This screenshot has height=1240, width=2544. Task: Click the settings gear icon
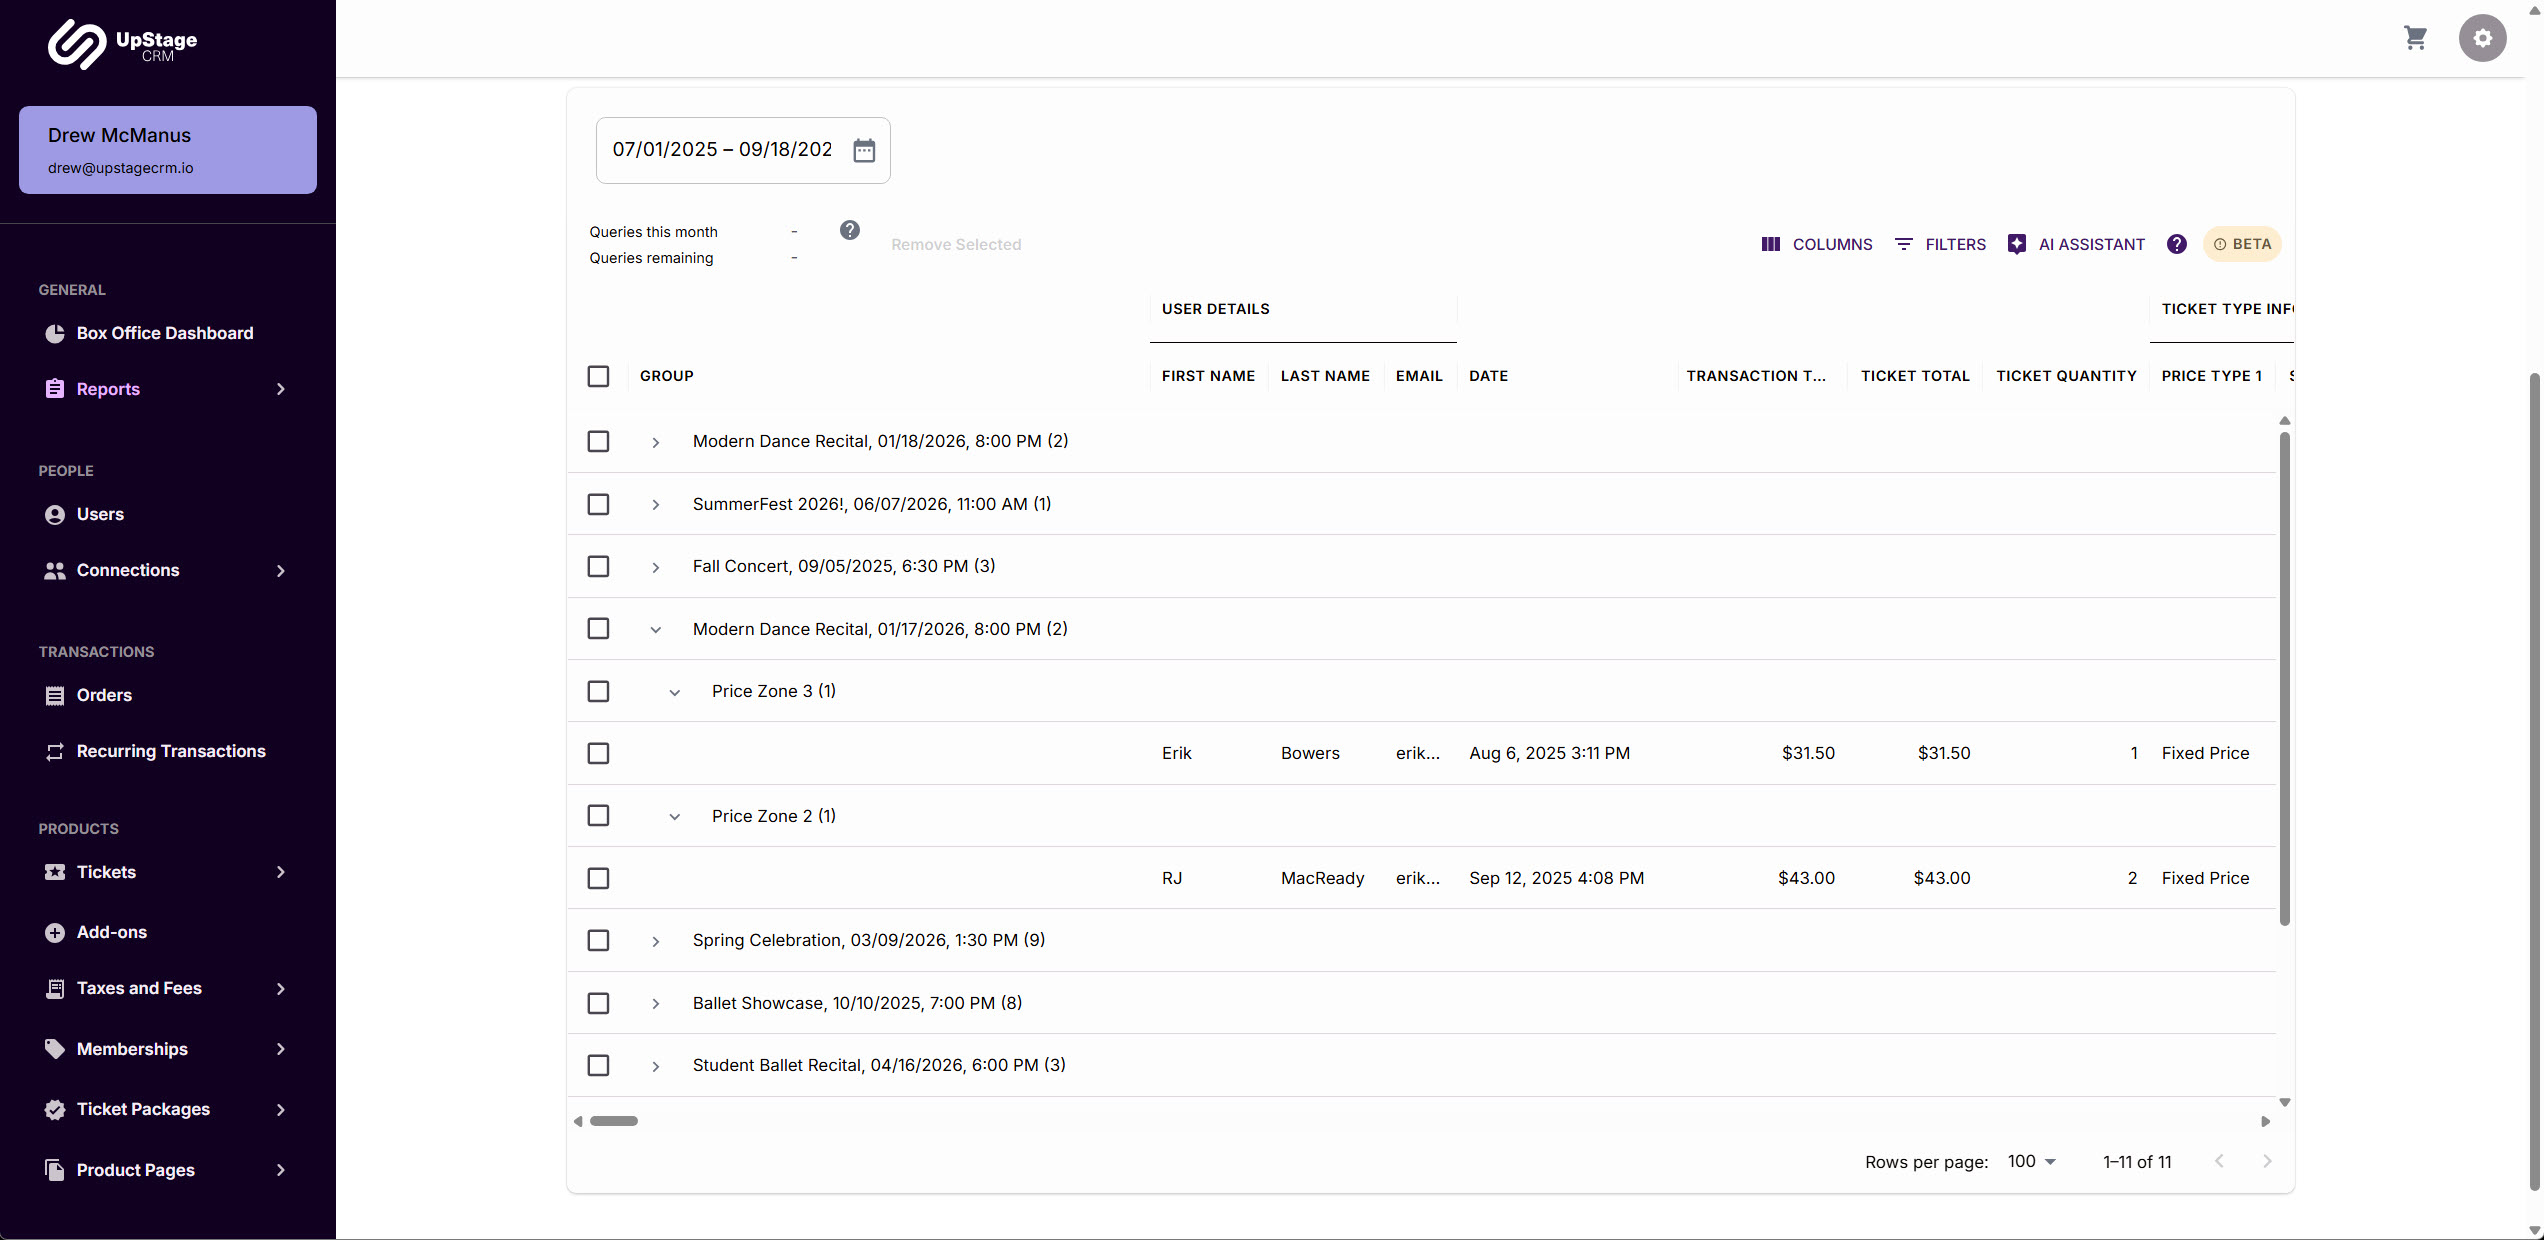point(2482,38)
